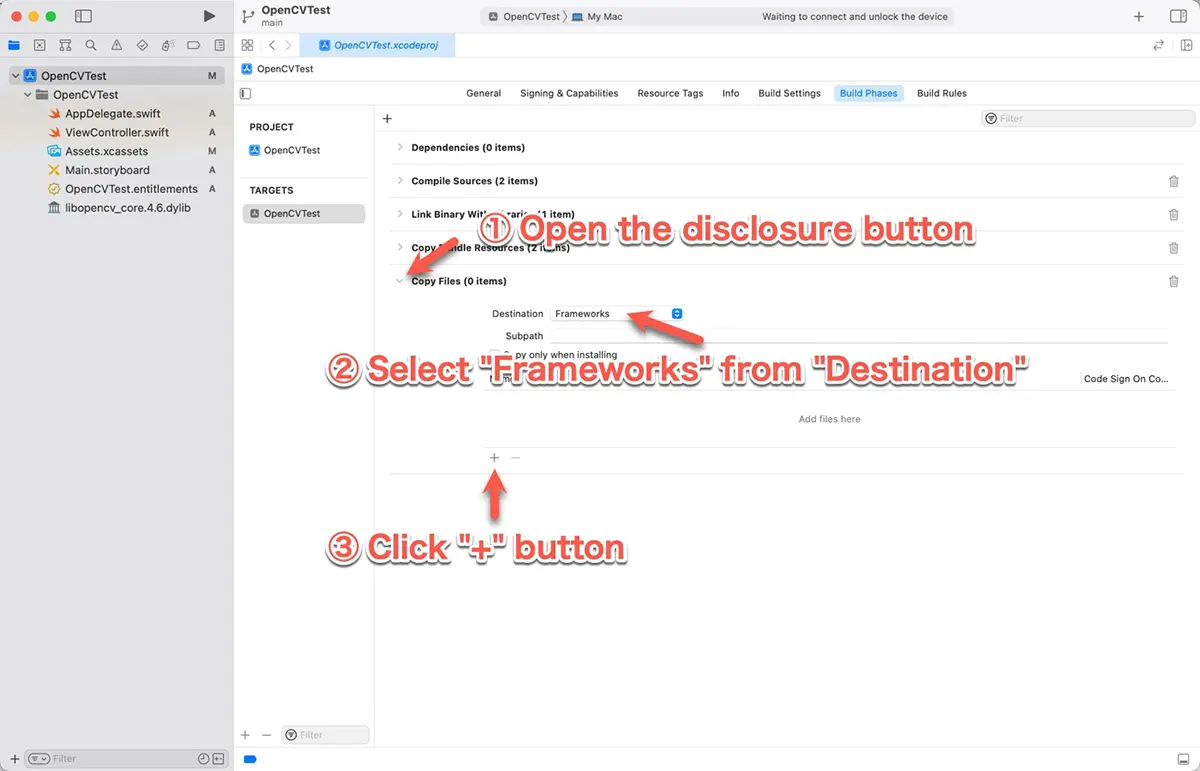Click the blue breakpoint toggle in bottom bar
The width and height of the screenshot is (1200, 771).
click(x=250, y=759)
